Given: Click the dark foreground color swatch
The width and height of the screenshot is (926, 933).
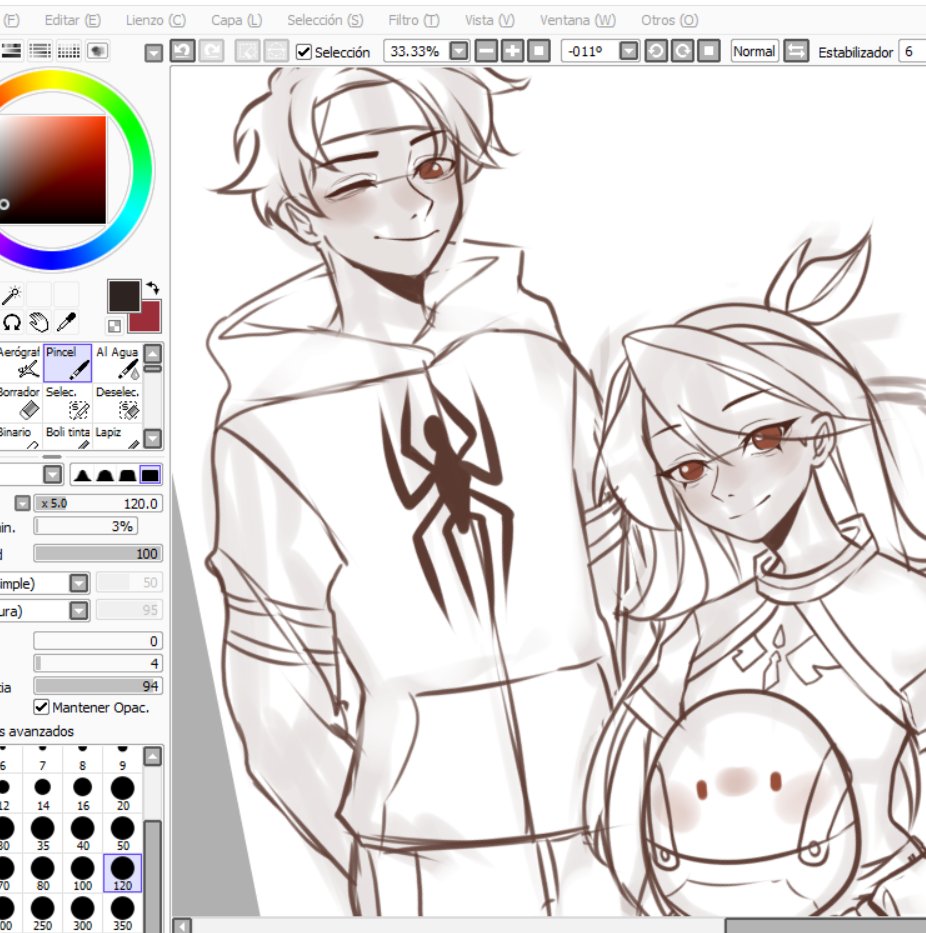Looking at the screenshot, I should pos(124,296).
